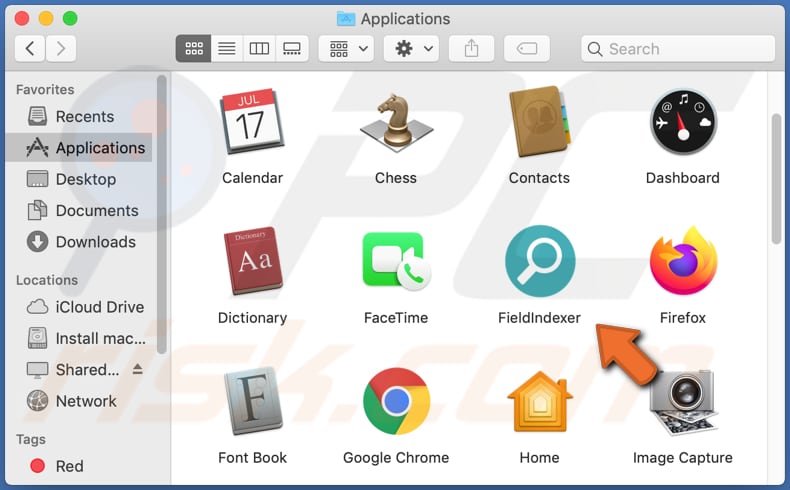
Task: Select the Dashboard app icon
Action: tap(683, 122)
